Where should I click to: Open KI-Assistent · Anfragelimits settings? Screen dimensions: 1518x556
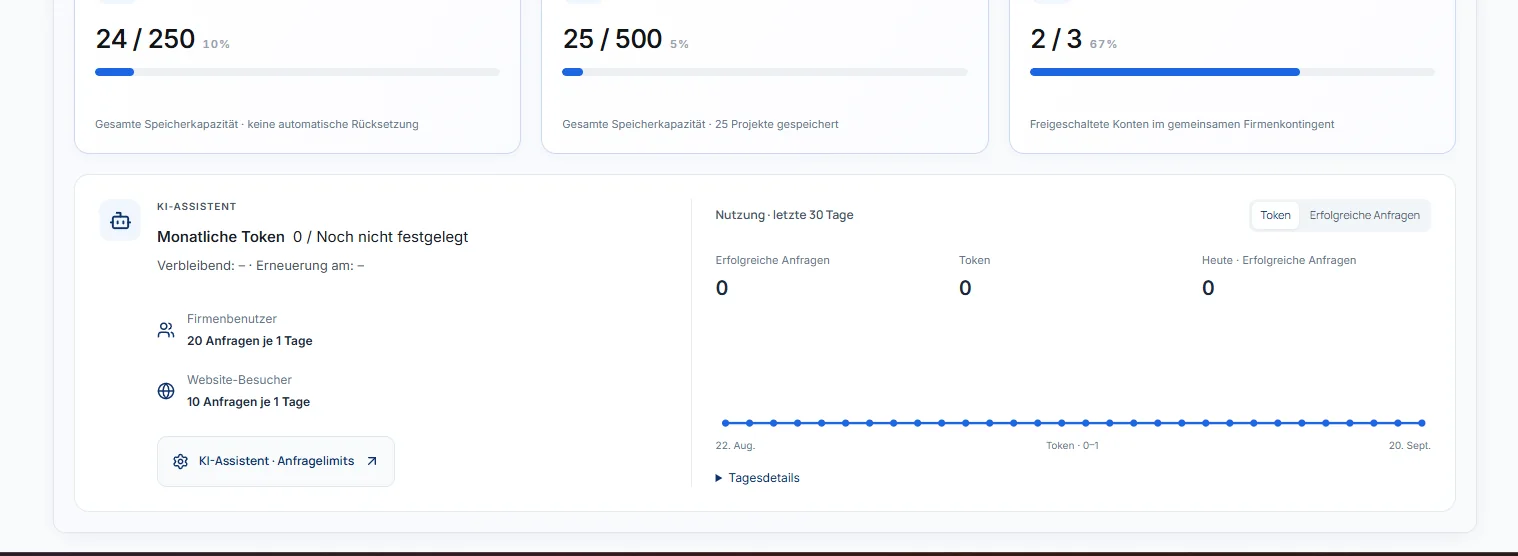click(276, 461)
